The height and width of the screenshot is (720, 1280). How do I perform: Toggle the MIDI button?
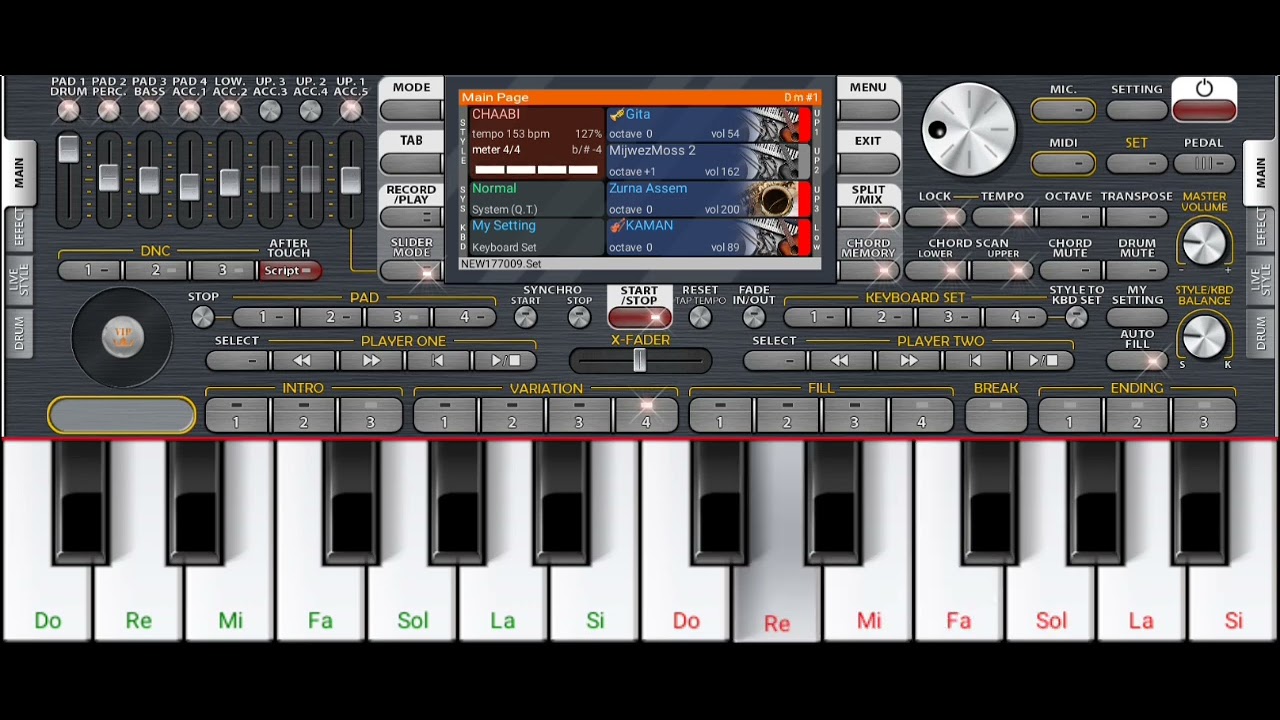tap(1063, 163)
